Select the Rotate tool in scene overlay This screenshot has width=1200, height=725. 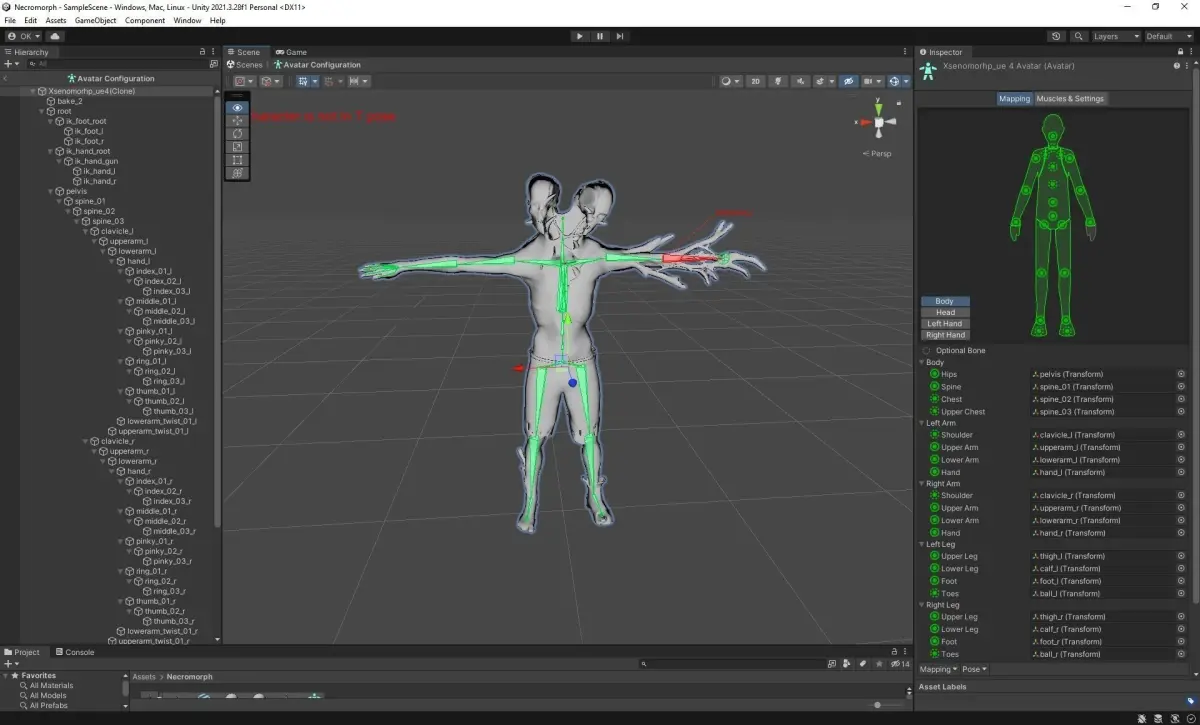pos(237,133)
